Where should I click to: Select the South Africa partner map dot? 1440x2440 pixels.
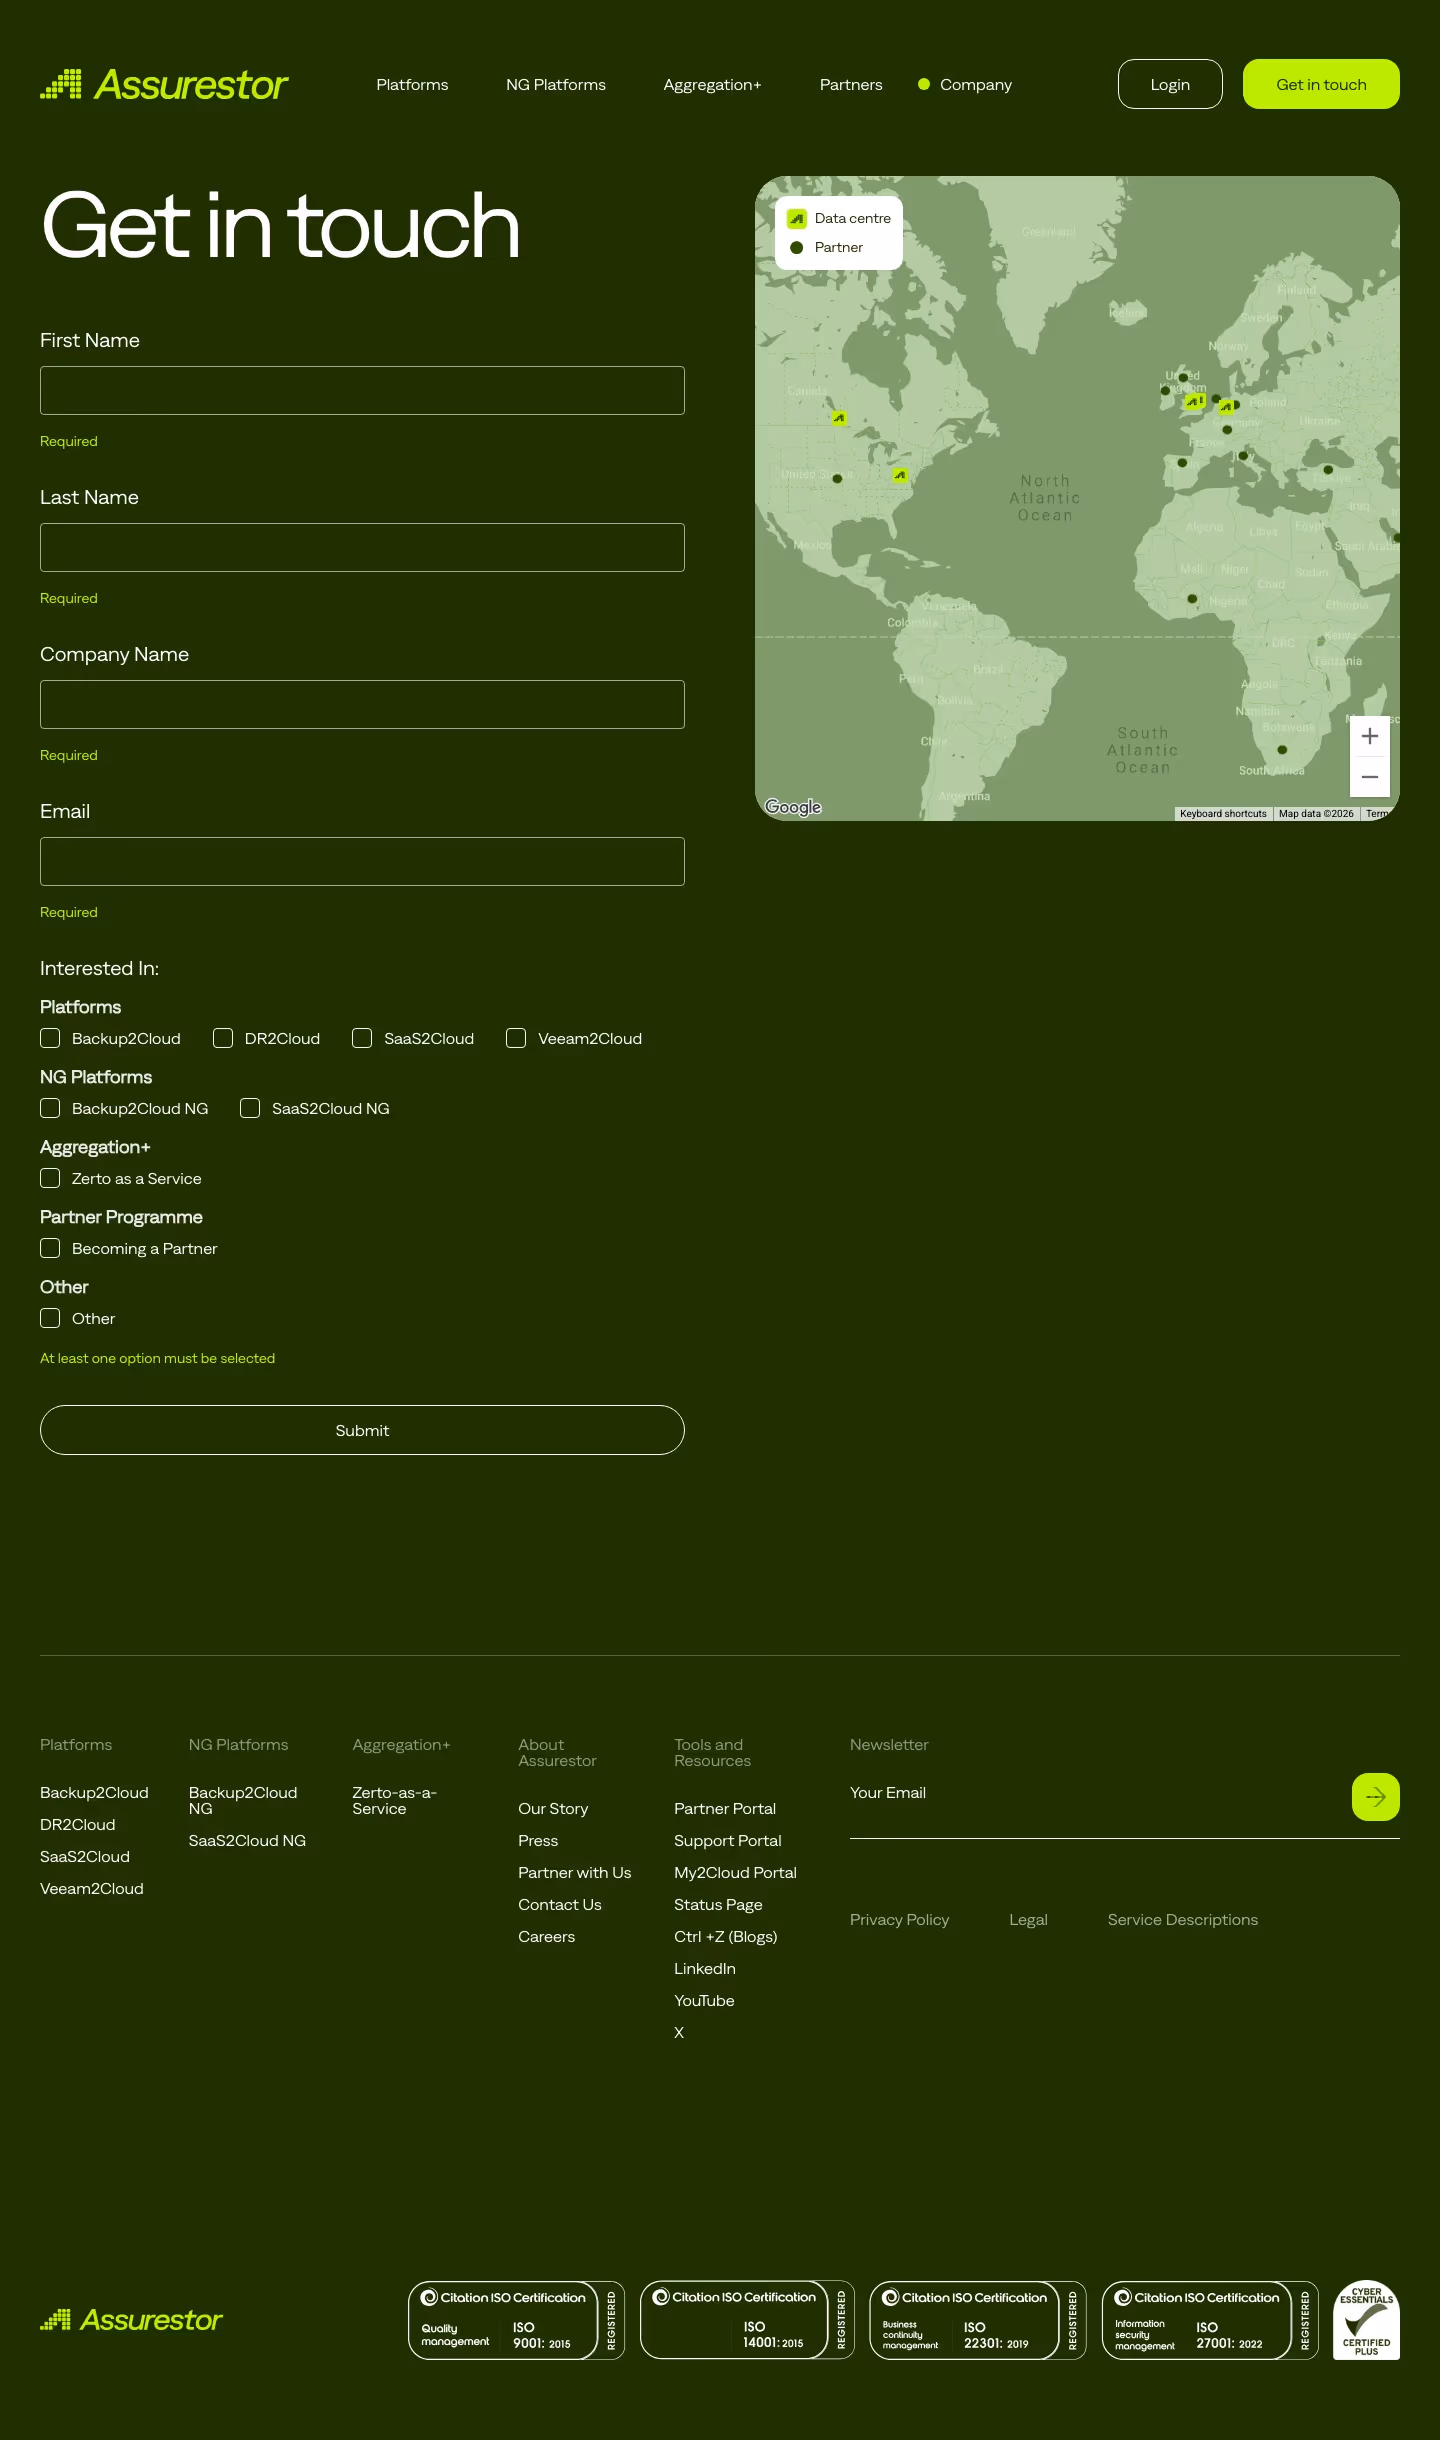1282,750
